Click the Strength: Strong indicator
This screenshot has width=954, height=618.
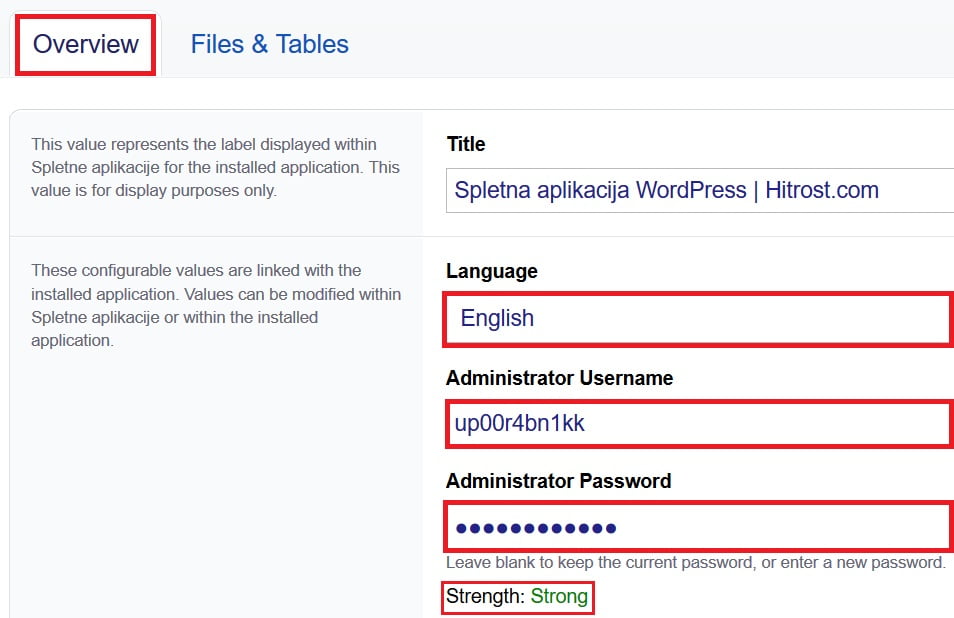pos(517,596)
